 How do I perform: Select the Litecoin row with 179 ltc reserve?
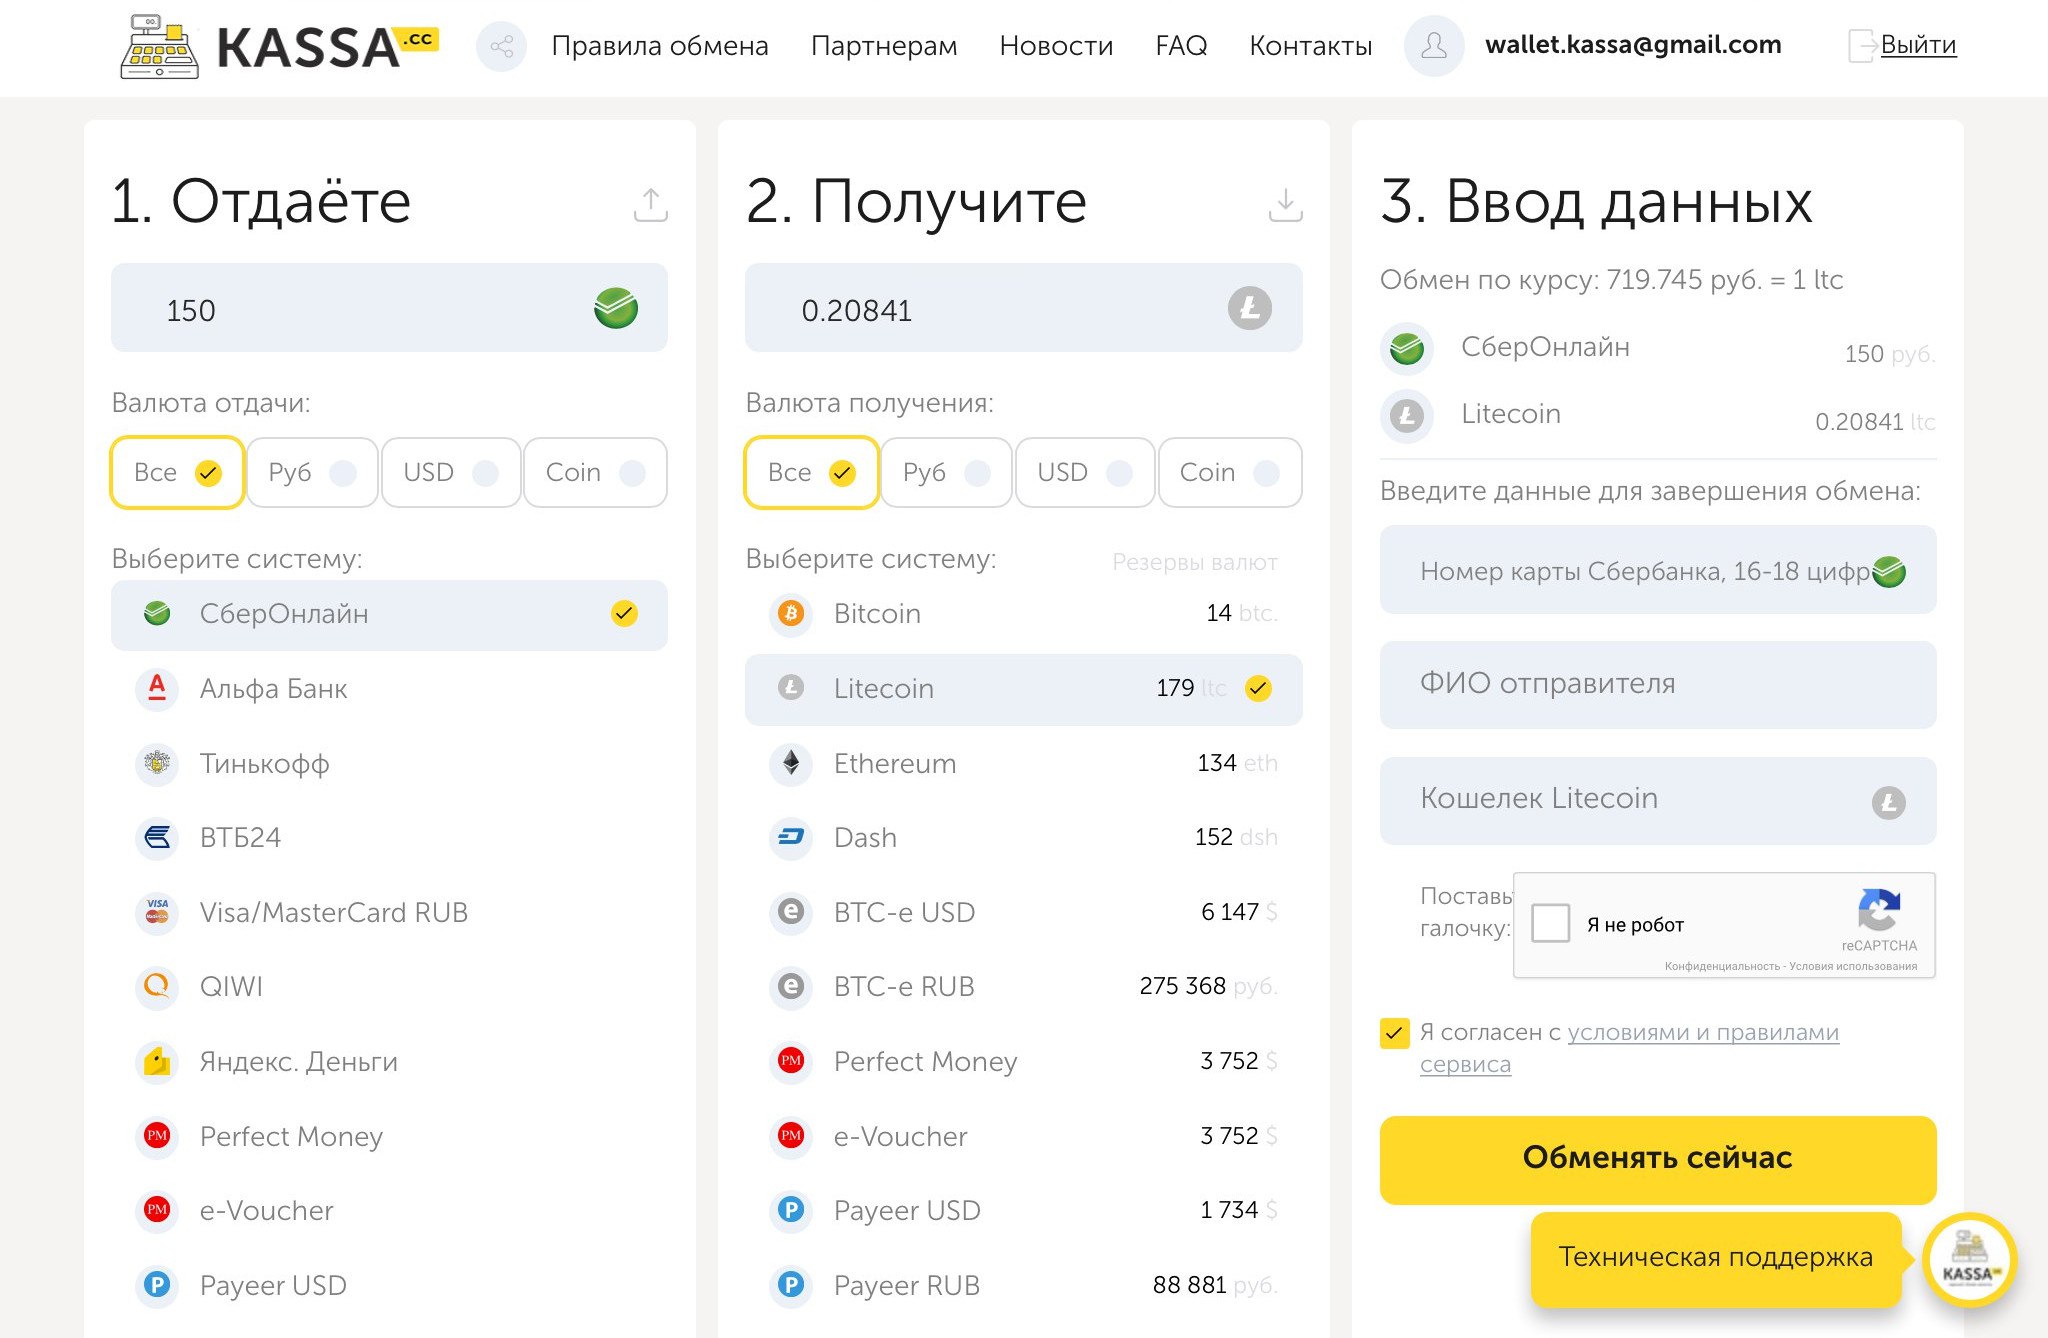coord(1023,689)
